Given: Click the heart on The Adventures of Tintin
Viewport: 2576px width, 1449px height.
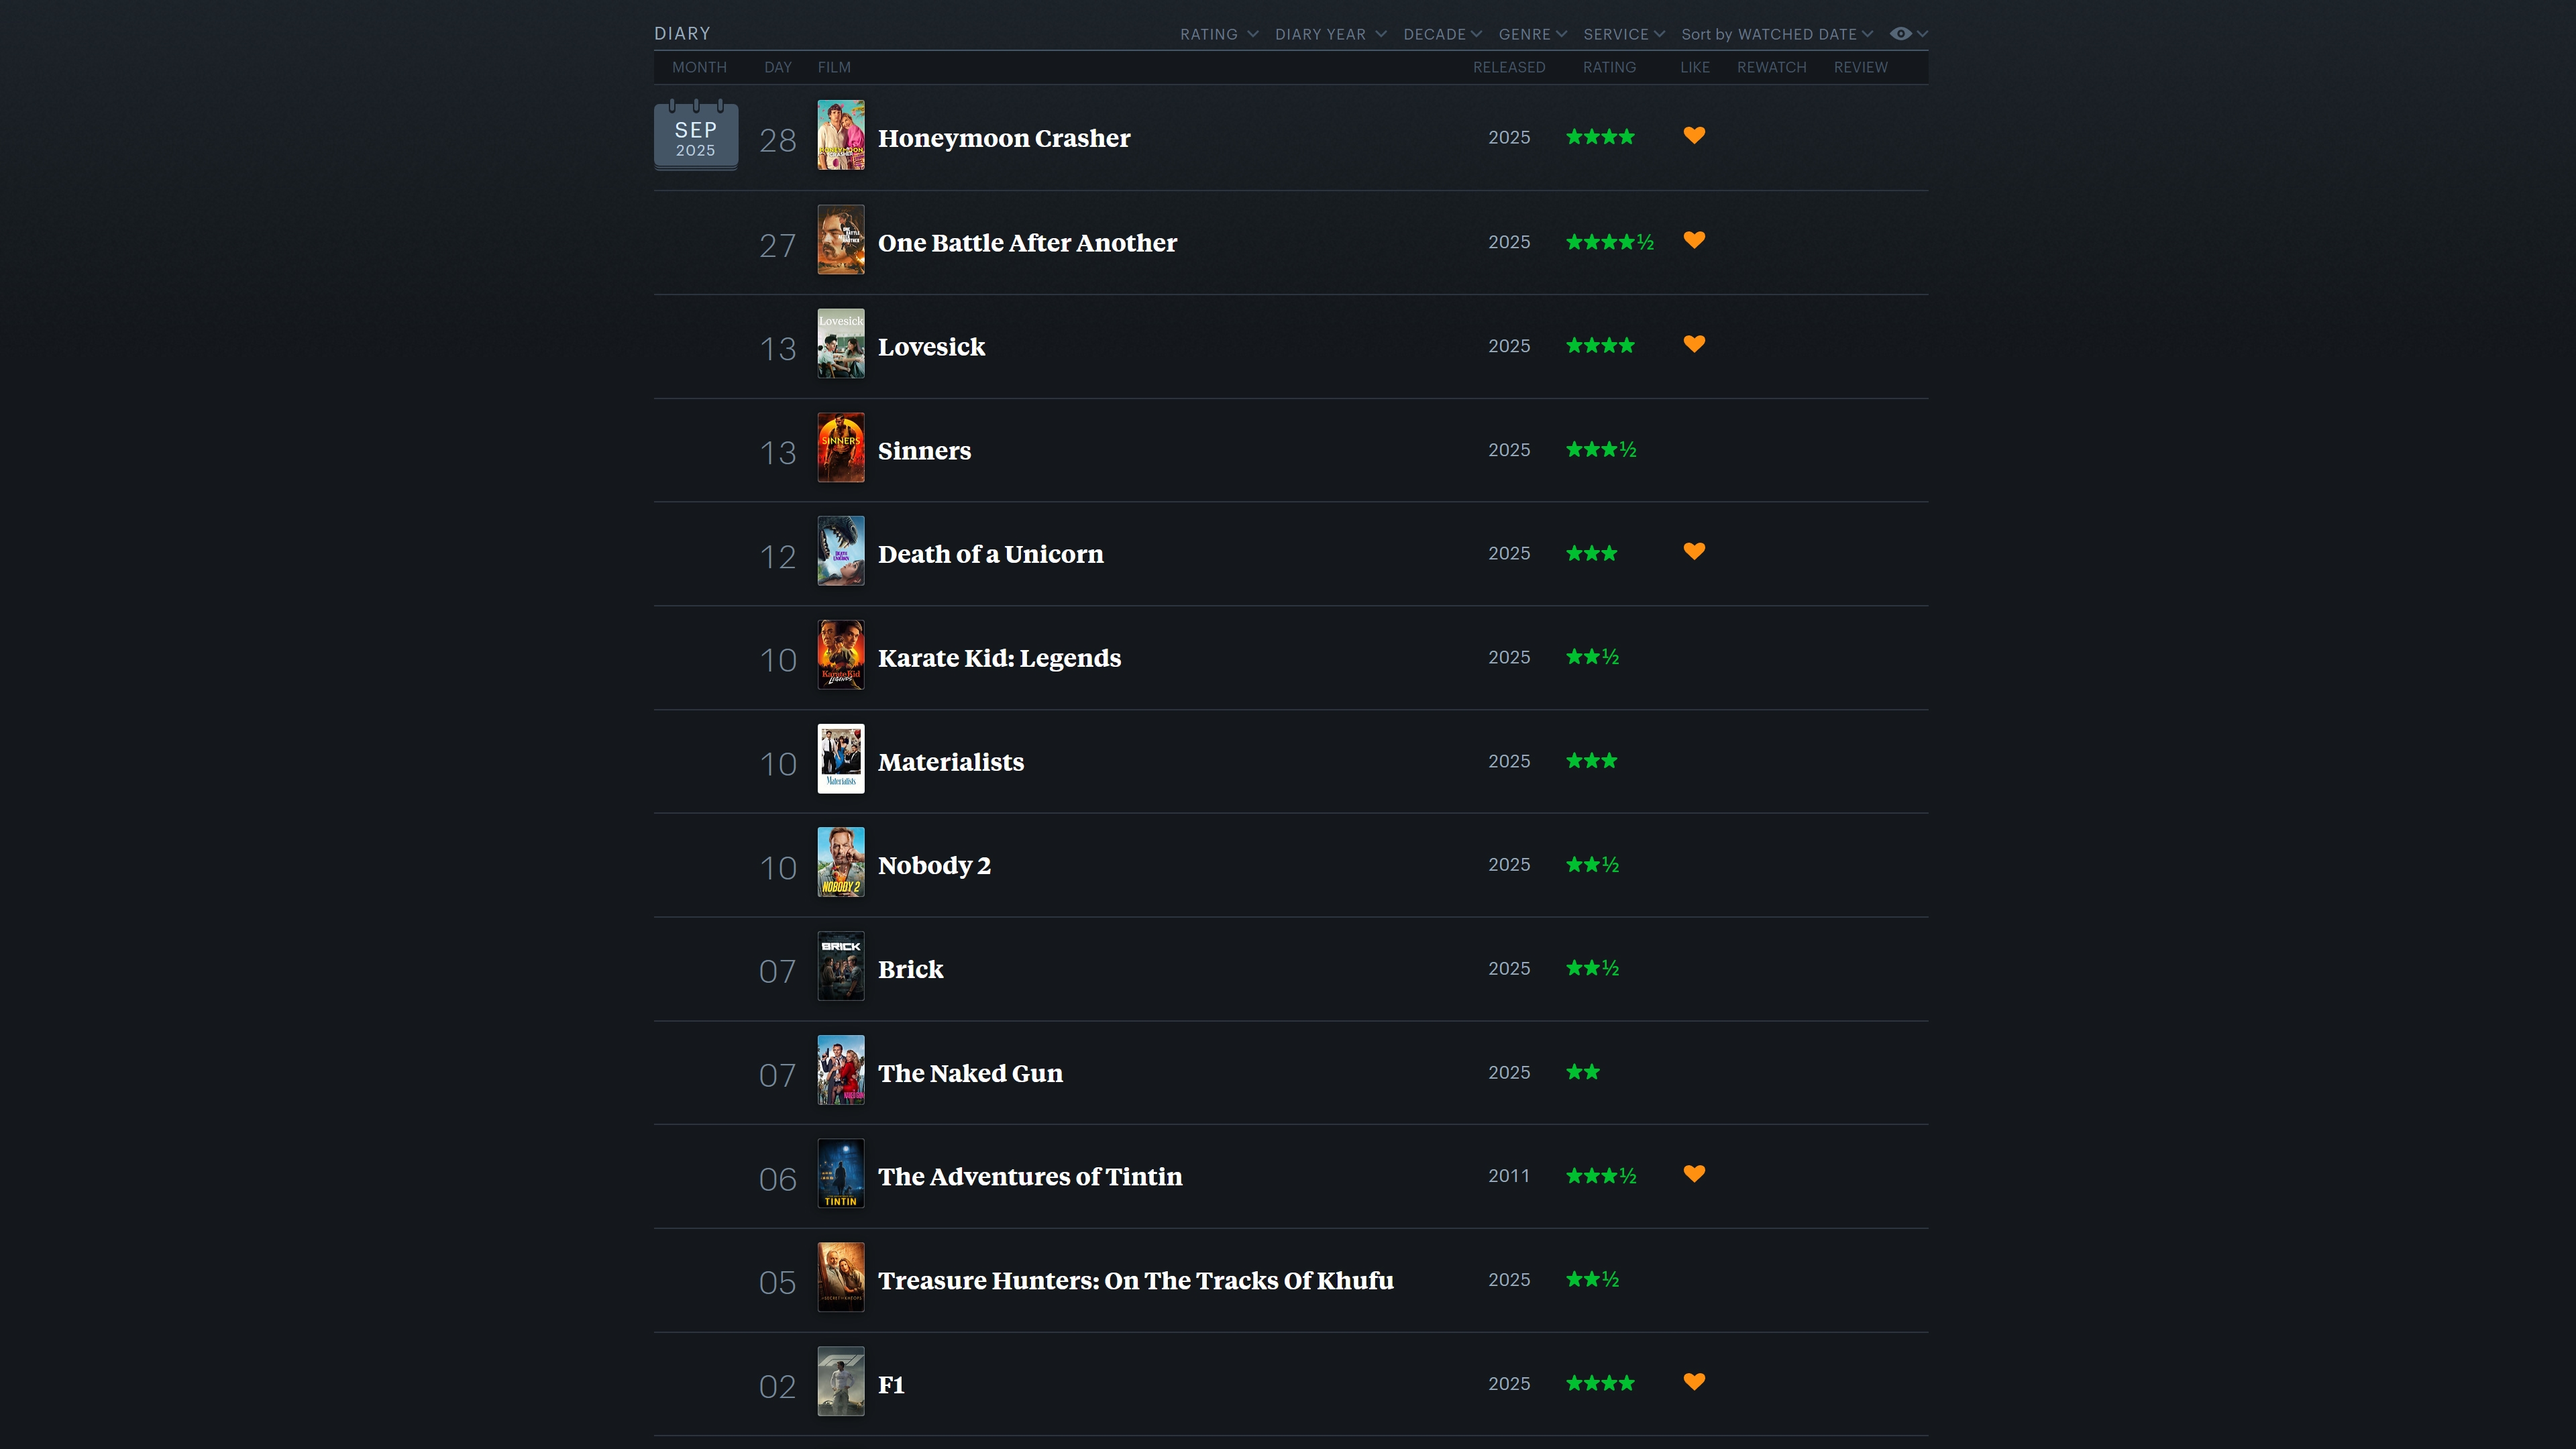Looking at the screenshot, I should 1693,1174.
